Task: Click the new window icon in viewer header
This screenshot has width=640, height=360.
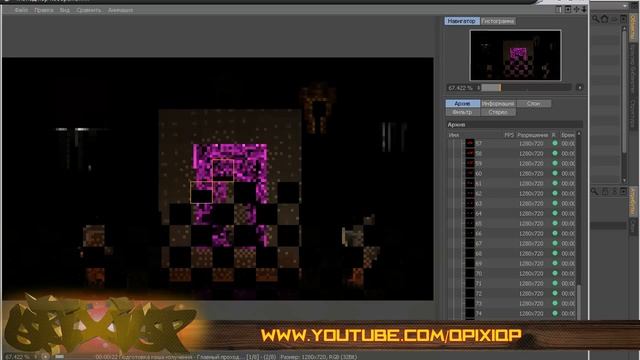Action: click(568, 9)
